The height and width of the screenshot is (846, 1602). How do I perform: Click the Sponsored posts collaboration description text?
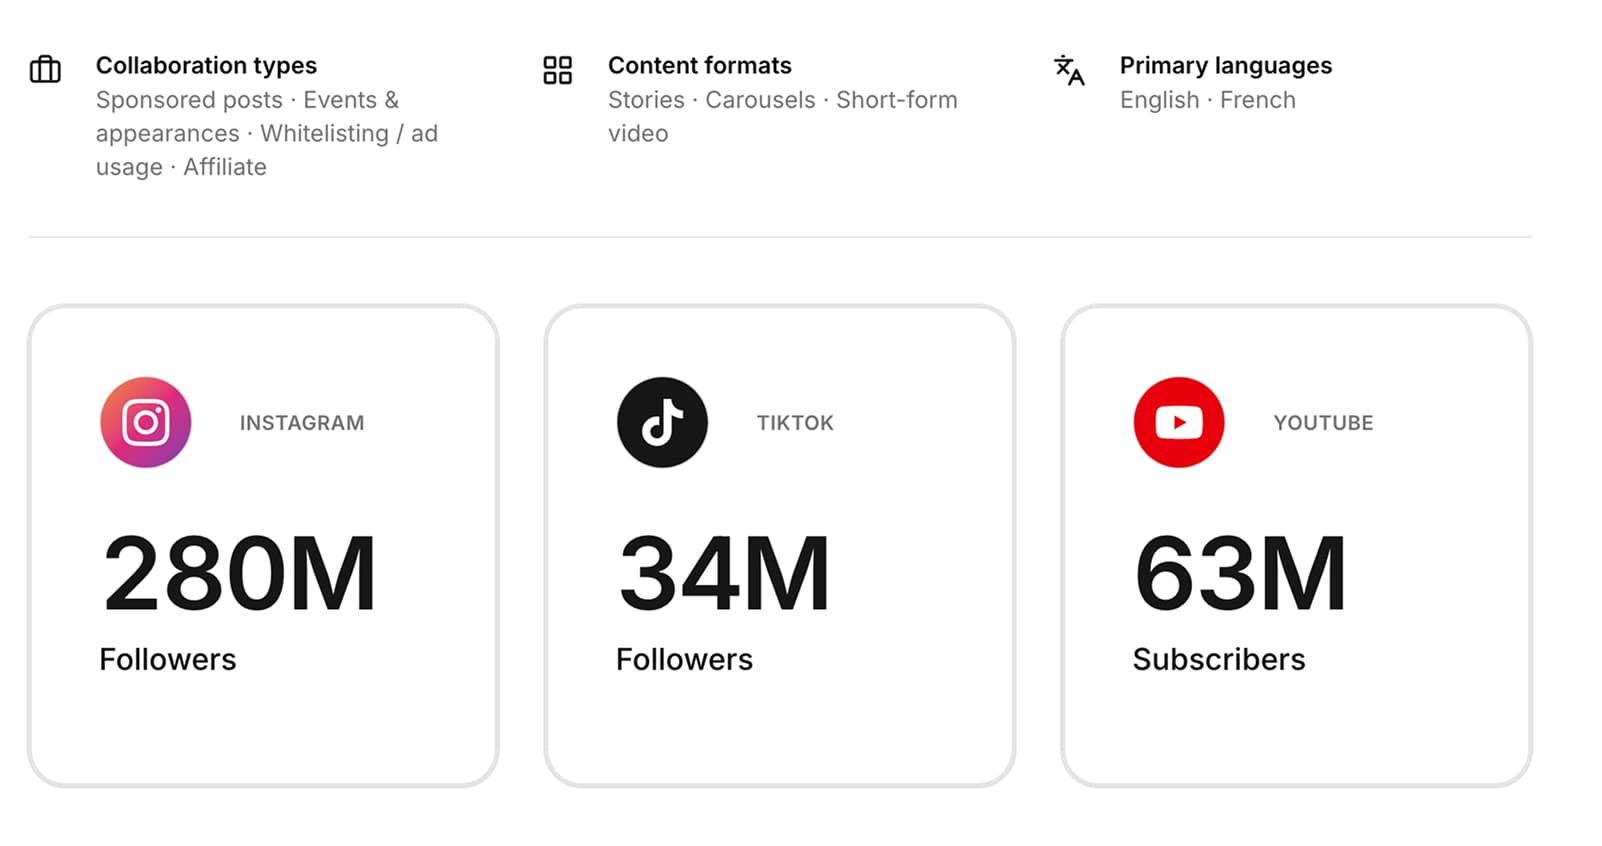point(266,133)
